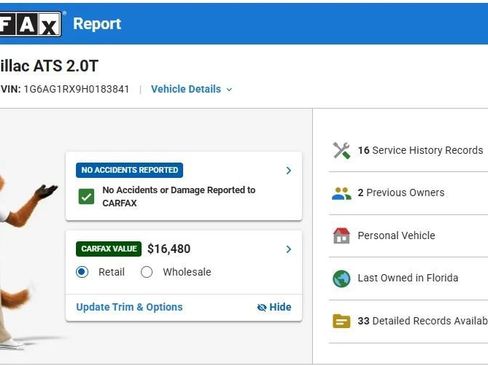Select the Retail value radio button
This screenshot has width=488, height=366.
tap(82, 272)
